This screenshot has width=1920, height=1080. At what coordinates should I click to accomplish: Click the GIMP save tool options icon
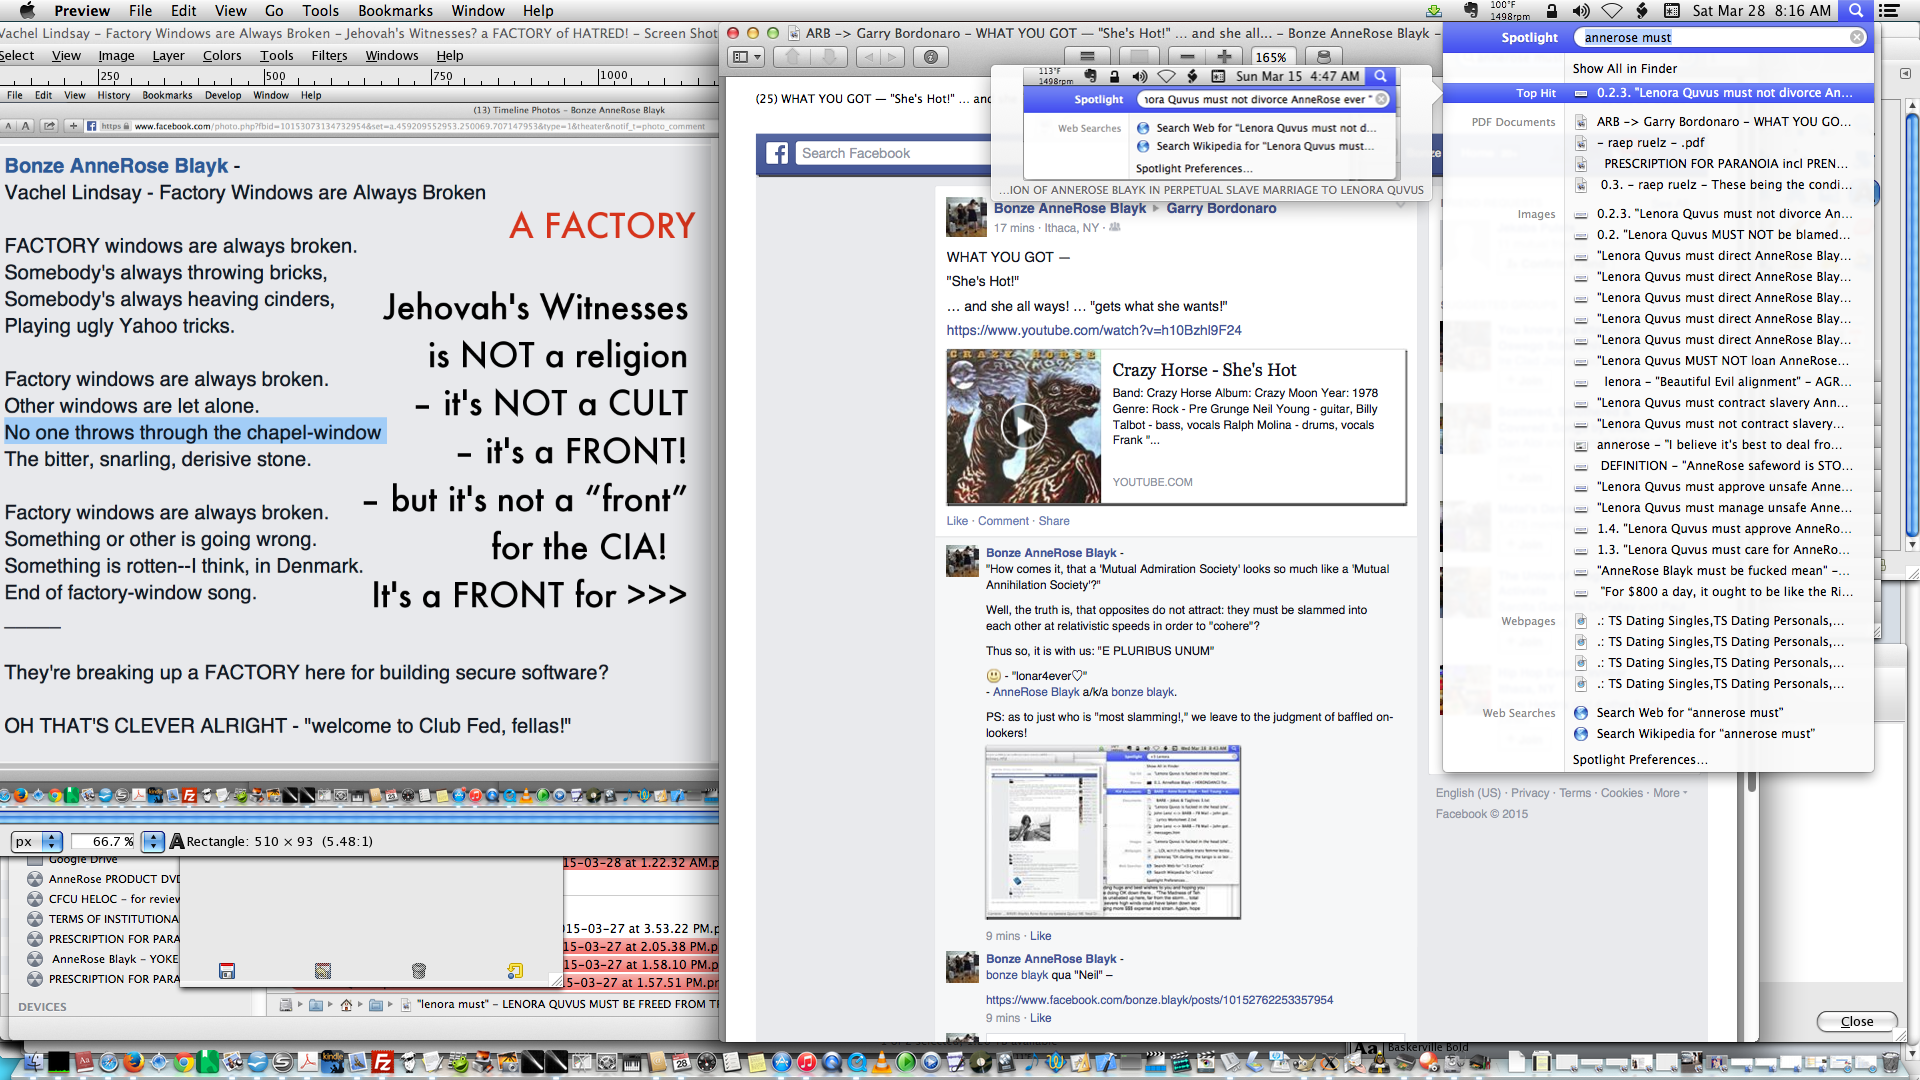(227, 971)
